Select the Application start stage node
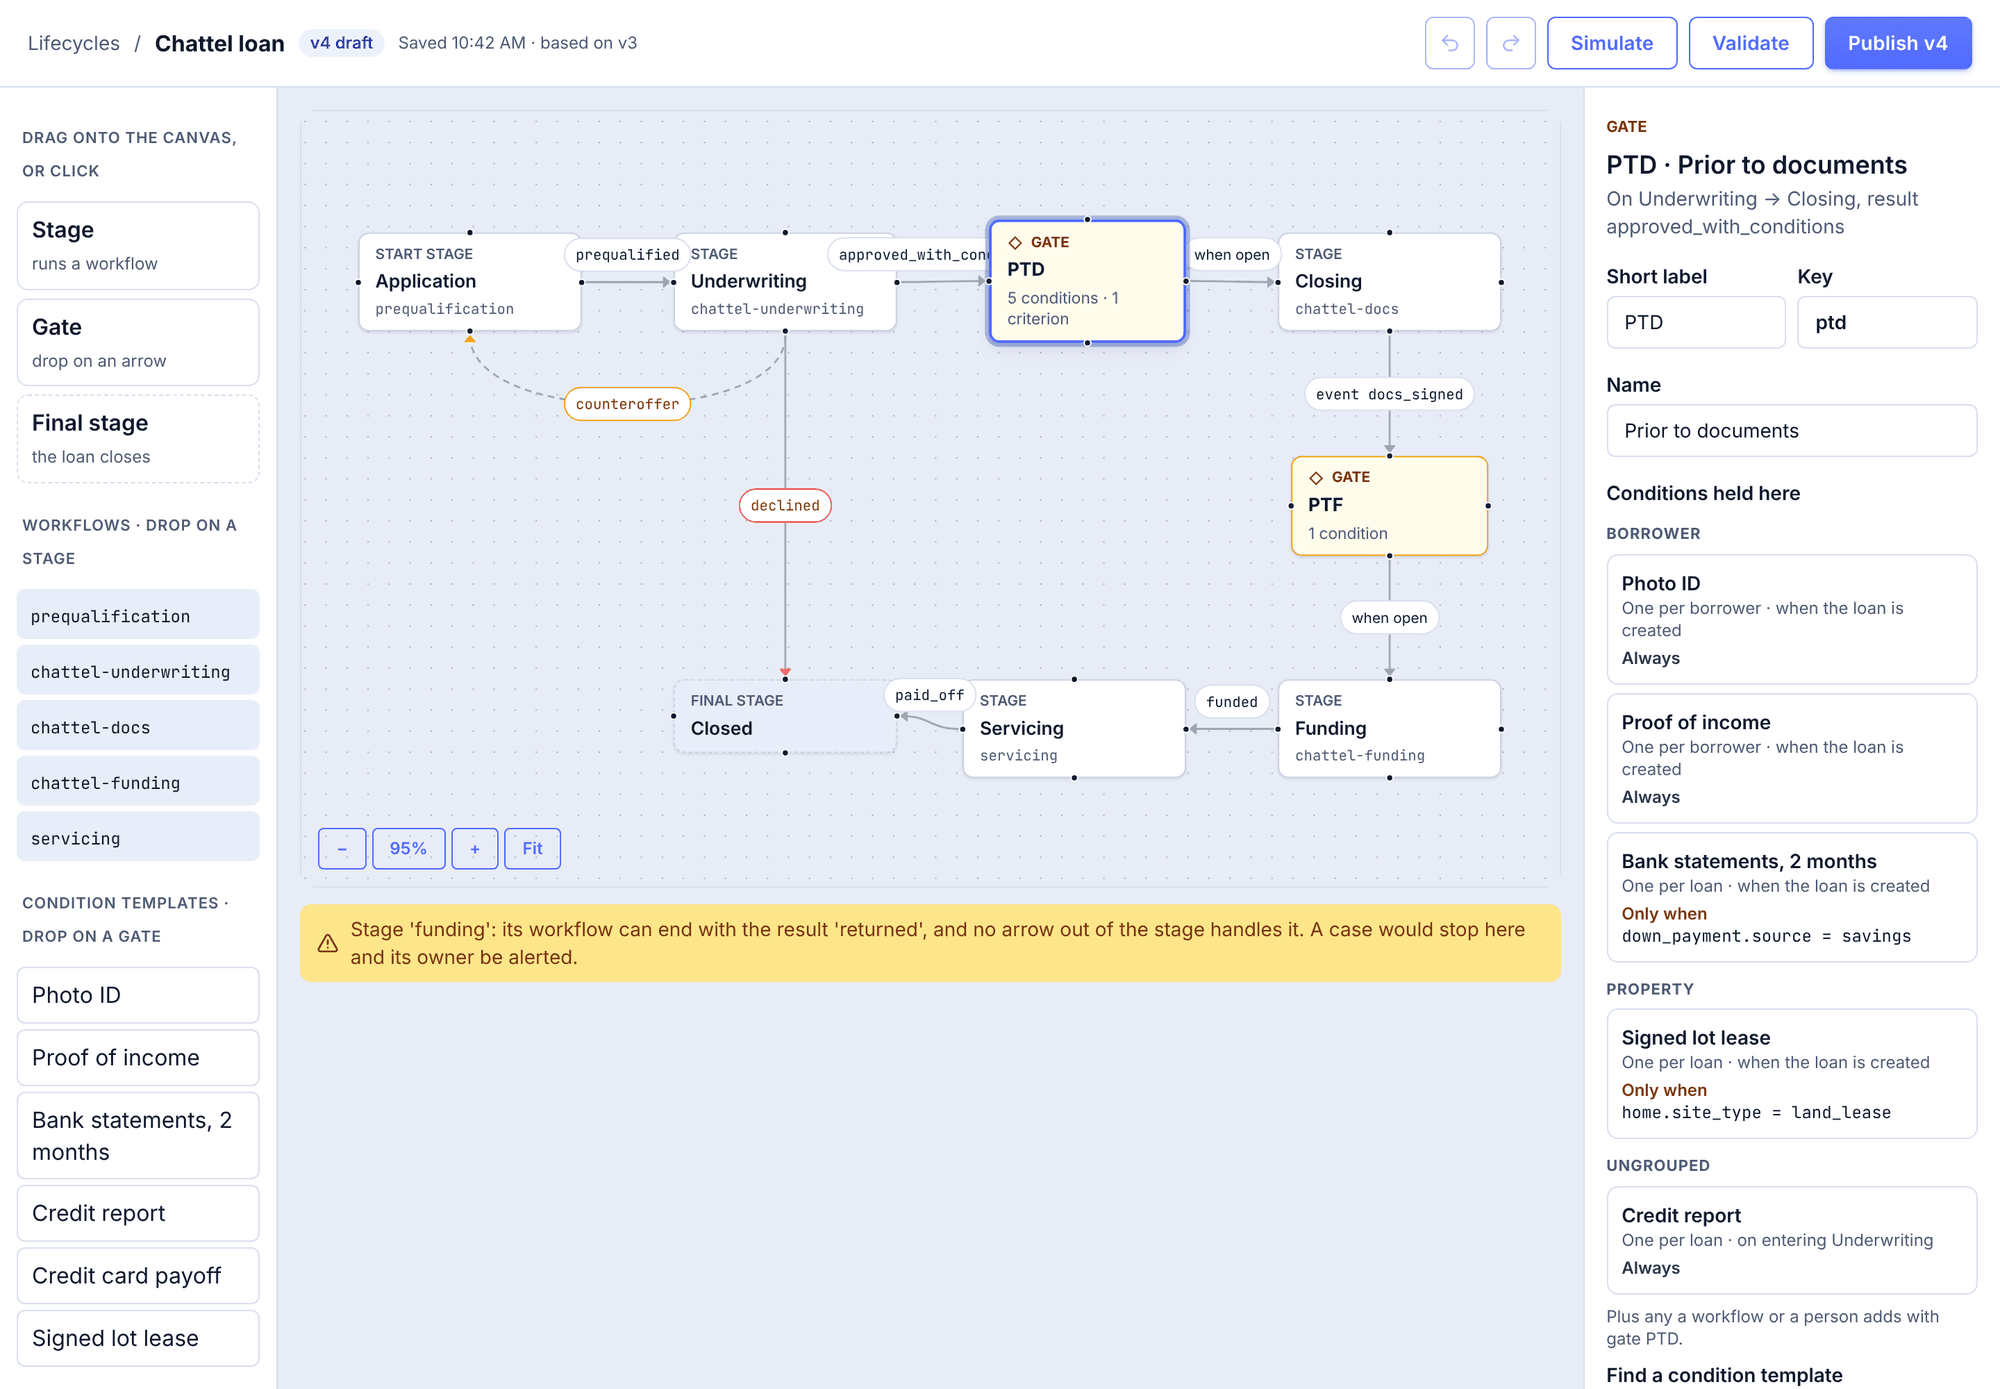This screenshot has height=1389, width=2000. pos(470,282)
